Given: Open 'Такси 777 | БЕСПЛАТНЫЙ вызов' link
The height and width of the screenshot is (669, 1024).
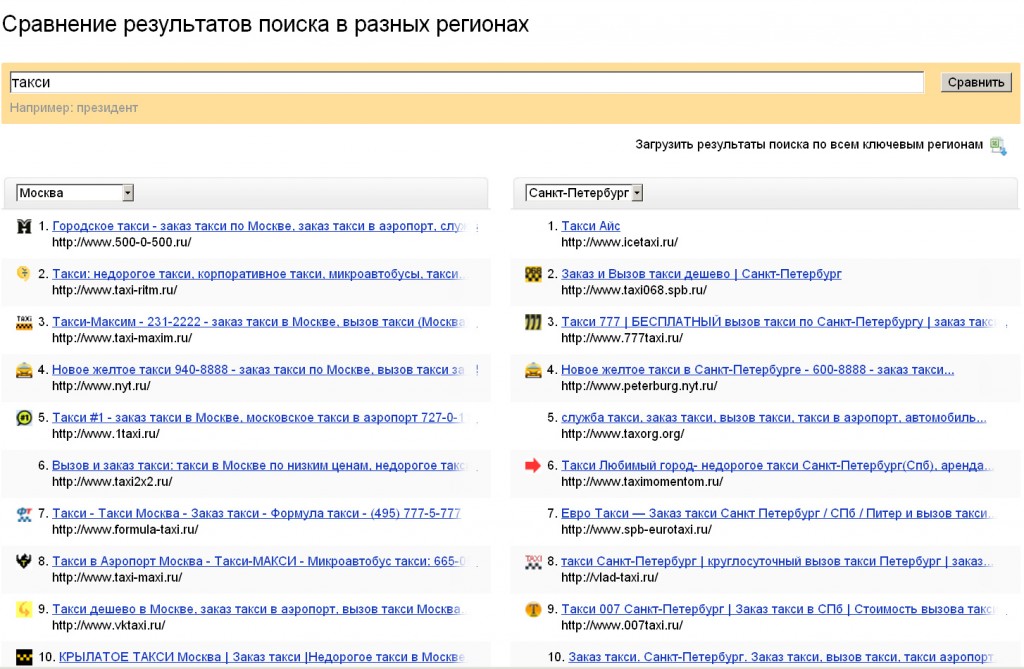Looking at the screenshot, I should pos(778,321).
